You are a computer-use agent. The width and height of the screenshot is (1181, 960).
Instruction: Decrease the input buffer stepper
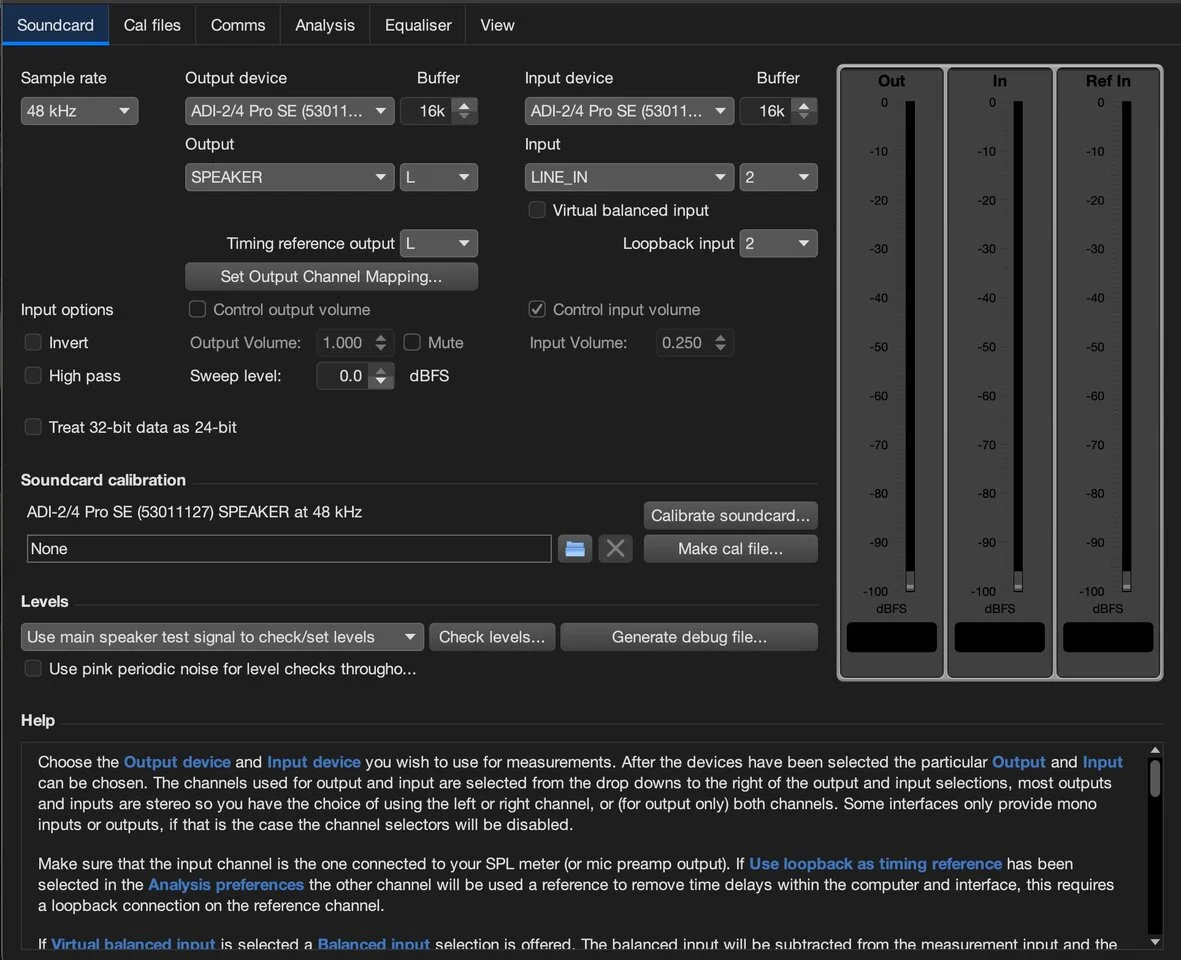(x=804, y=117)
